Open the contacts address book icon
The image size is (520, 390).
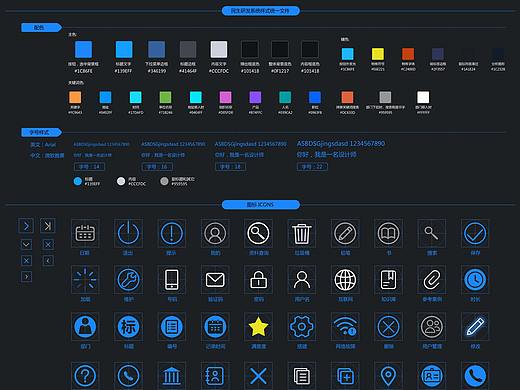pos(215,376)
